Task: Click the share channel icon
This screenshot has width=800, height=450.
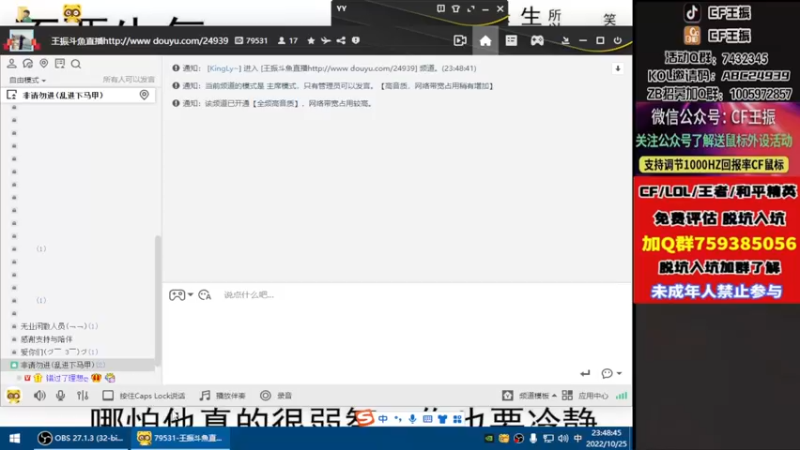Action: click(341, 40)
